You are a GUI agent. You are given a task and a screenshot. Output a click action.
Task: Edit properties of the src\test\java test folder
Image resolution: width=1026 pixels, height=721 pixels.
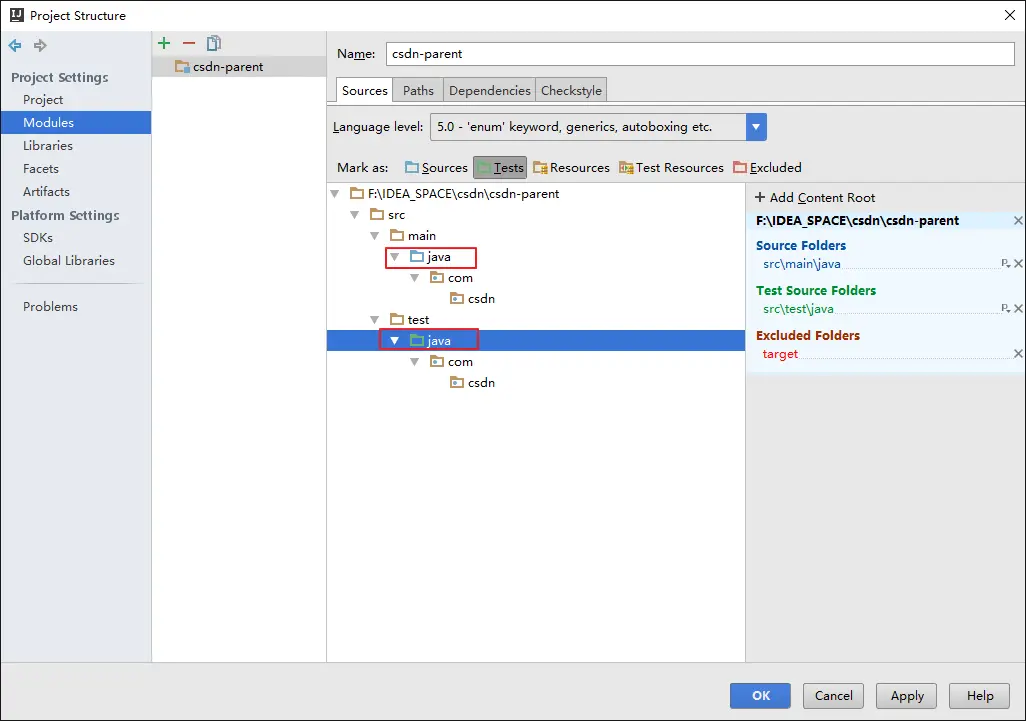point(1006,308)
